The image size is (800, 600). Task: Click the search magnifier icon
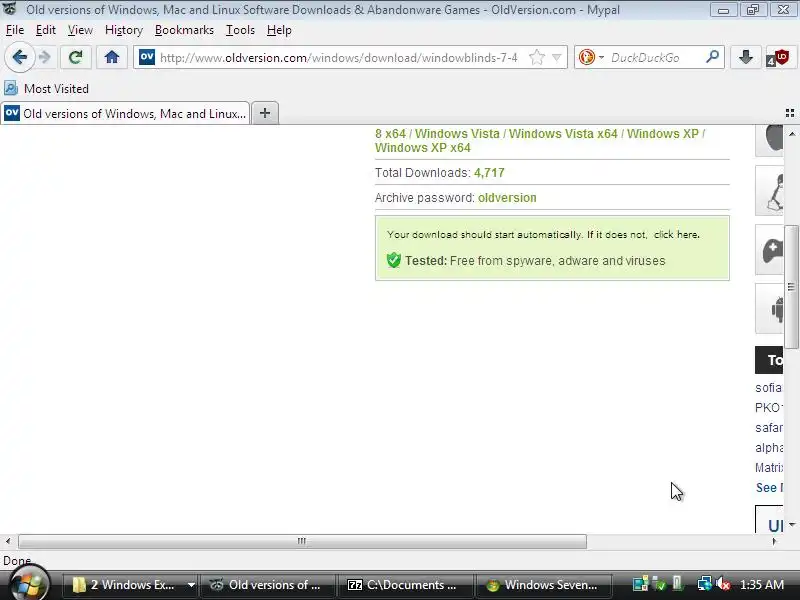point(712,57)
